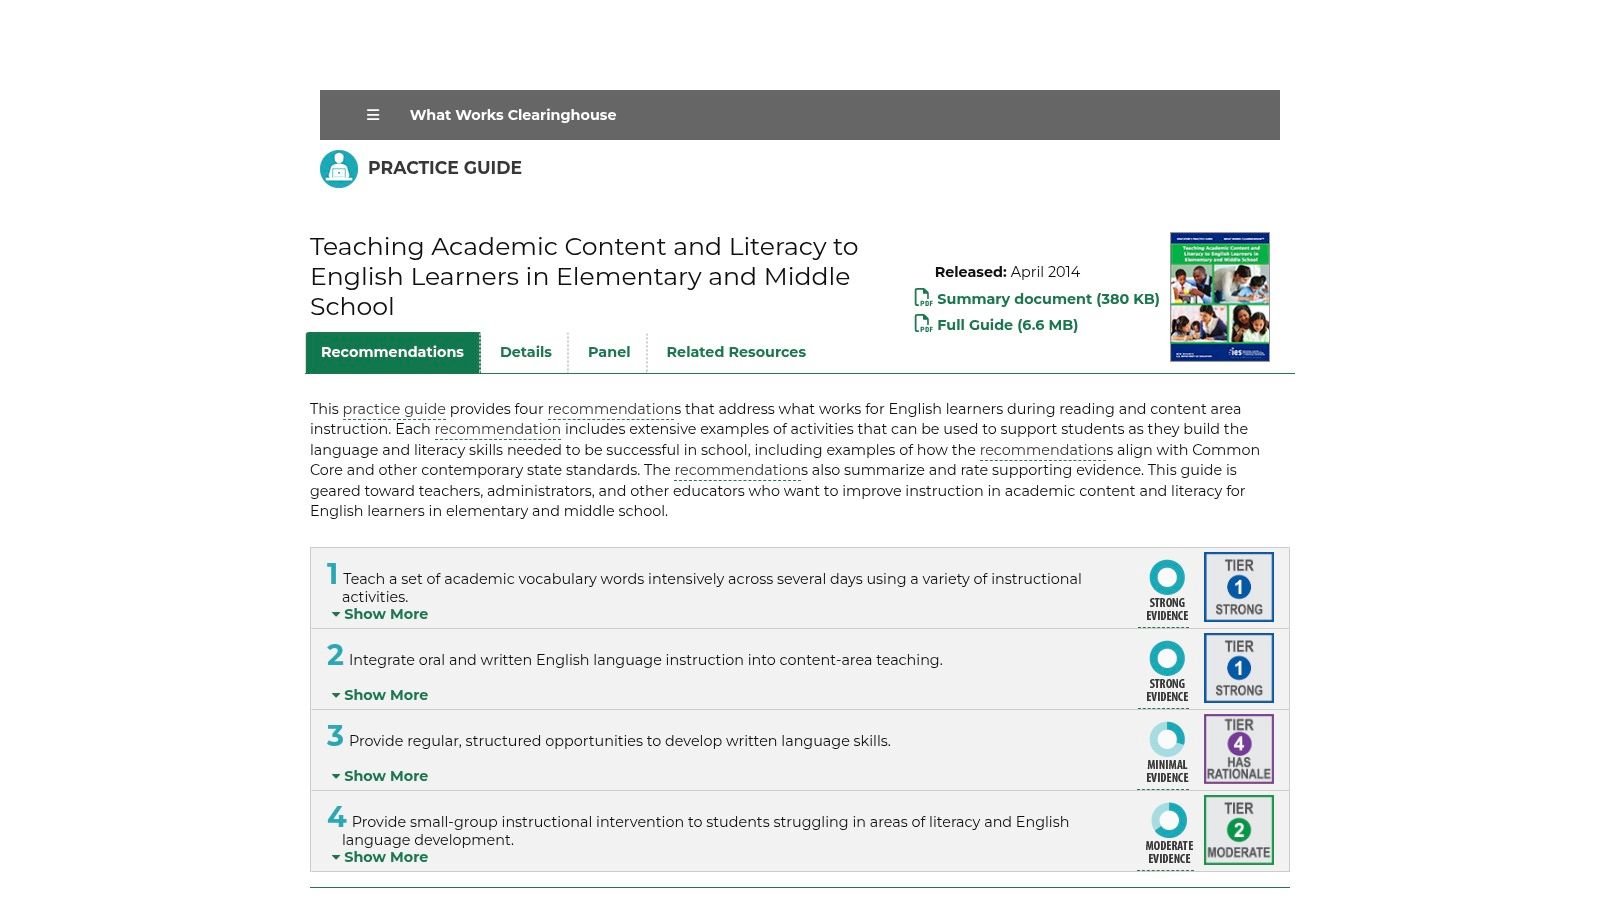This screenshot has height=900, width=1600.
Task: Select the Recommendations tab
Action: tap(393, 352)
